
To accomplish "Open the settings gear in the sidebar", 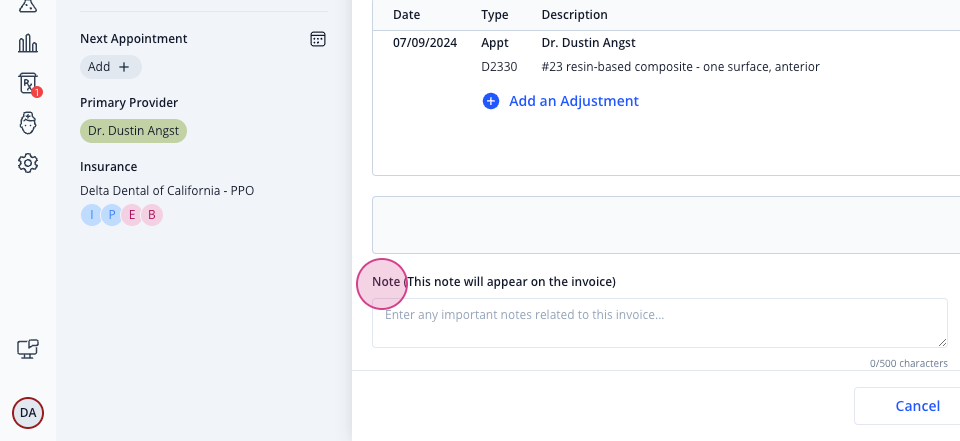I will tap(28, 163).
